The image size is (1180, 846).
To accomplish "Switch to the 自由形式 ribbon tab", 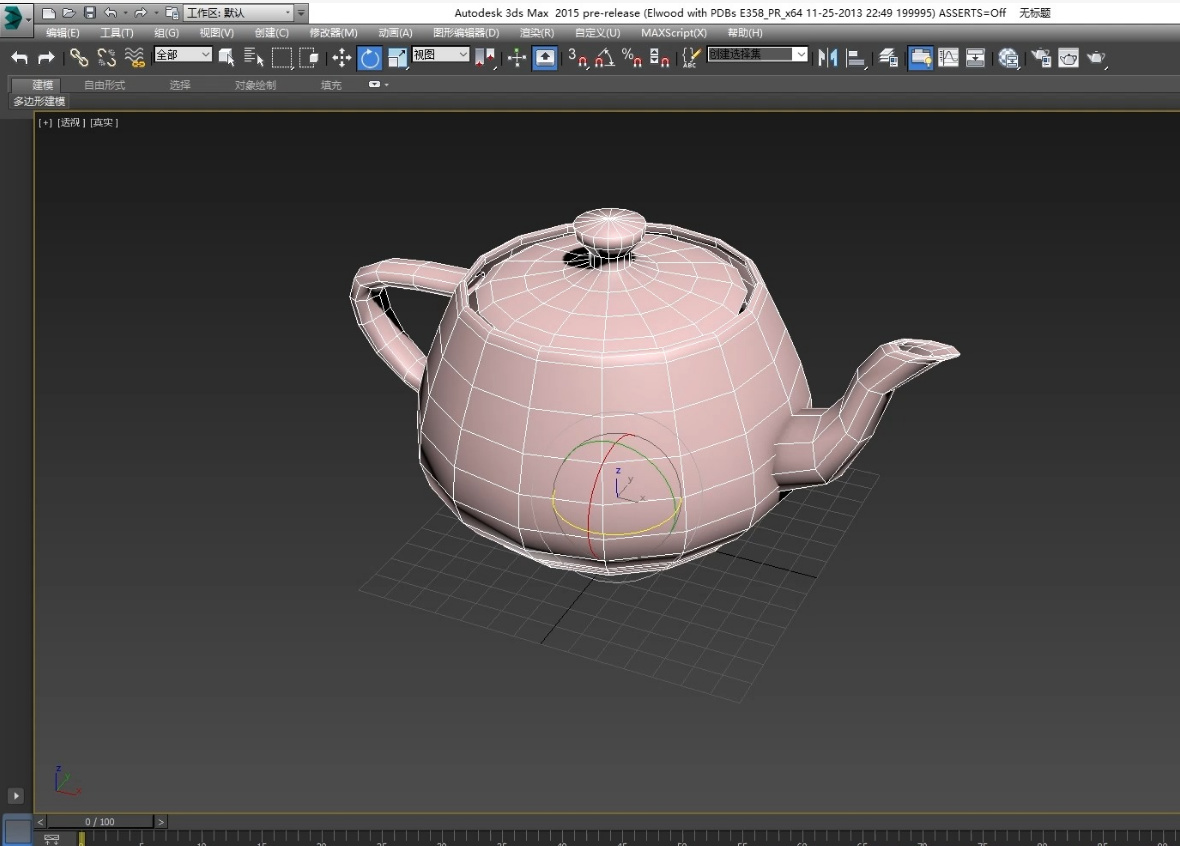I will (105, 85).
